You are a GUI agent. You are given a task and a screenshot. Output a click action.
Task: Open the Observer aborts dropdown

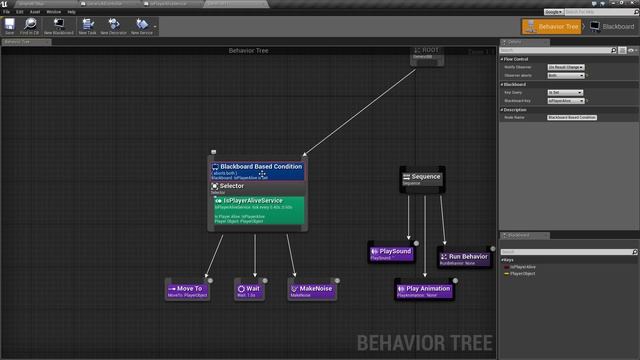pyautogui.click(x=566, y=76)
